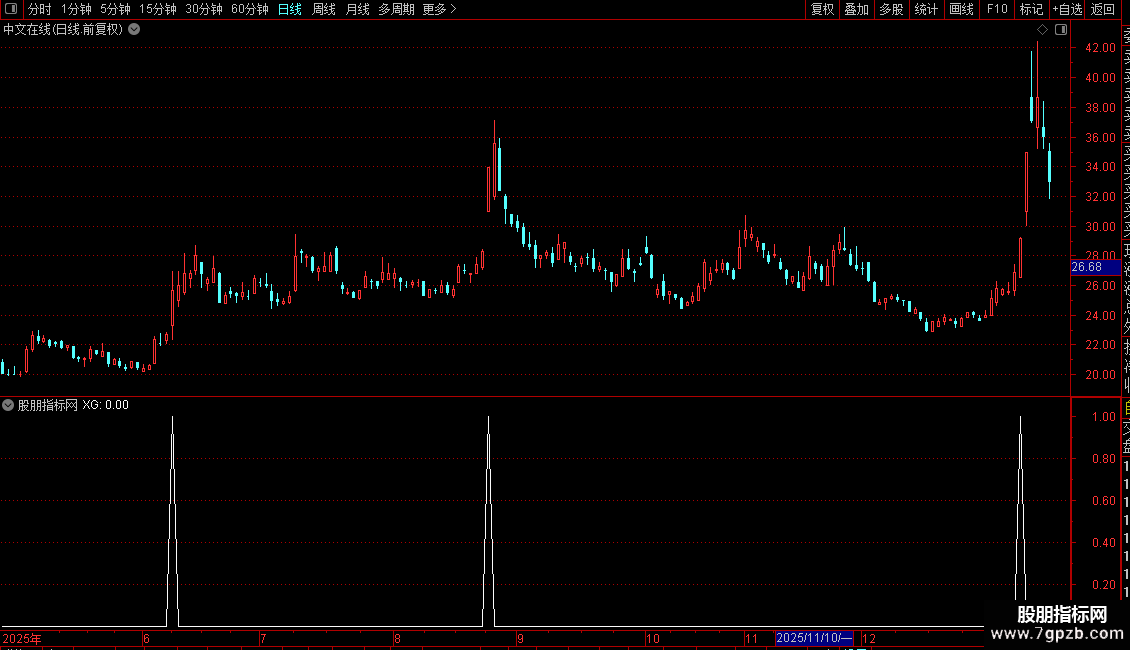Viewport: 1130px width, 650px height.
Task: Toggle the right info panel icon
Action: [1061, 30]
